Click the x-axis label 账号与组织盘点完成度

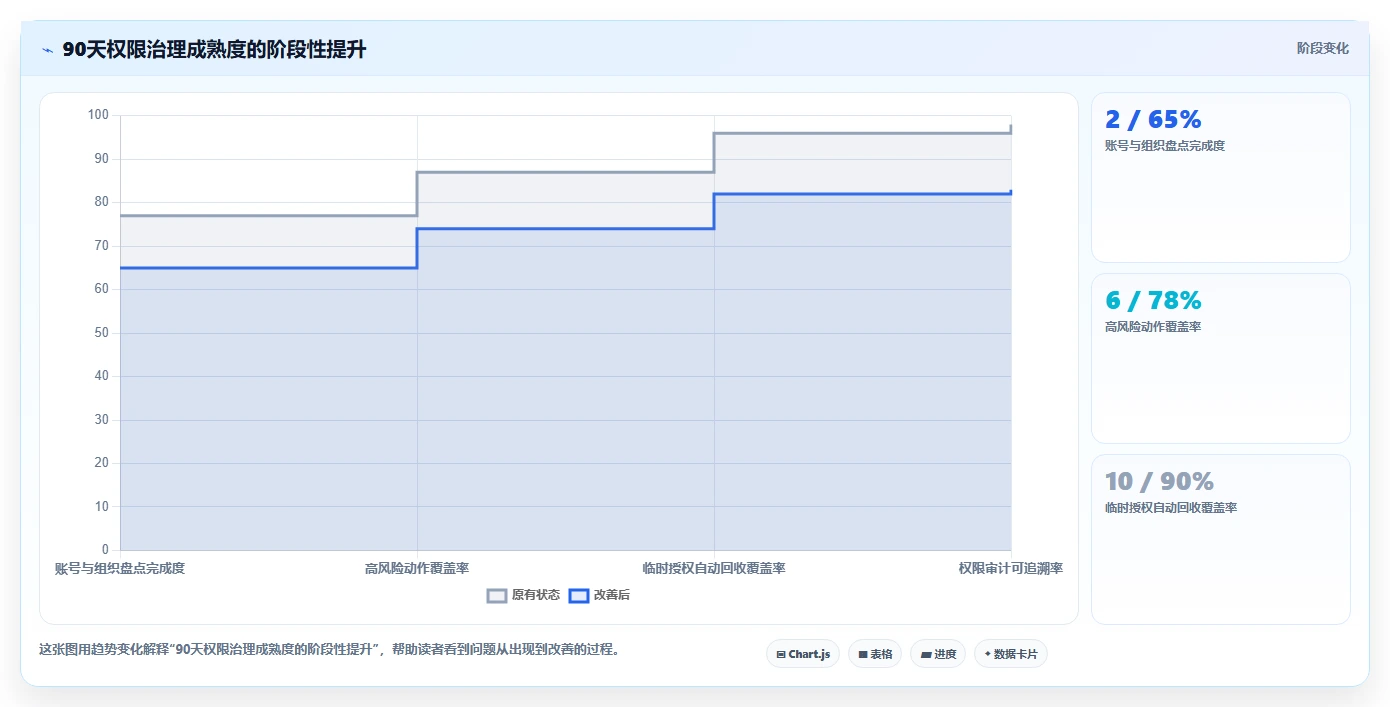coord(120,568)
